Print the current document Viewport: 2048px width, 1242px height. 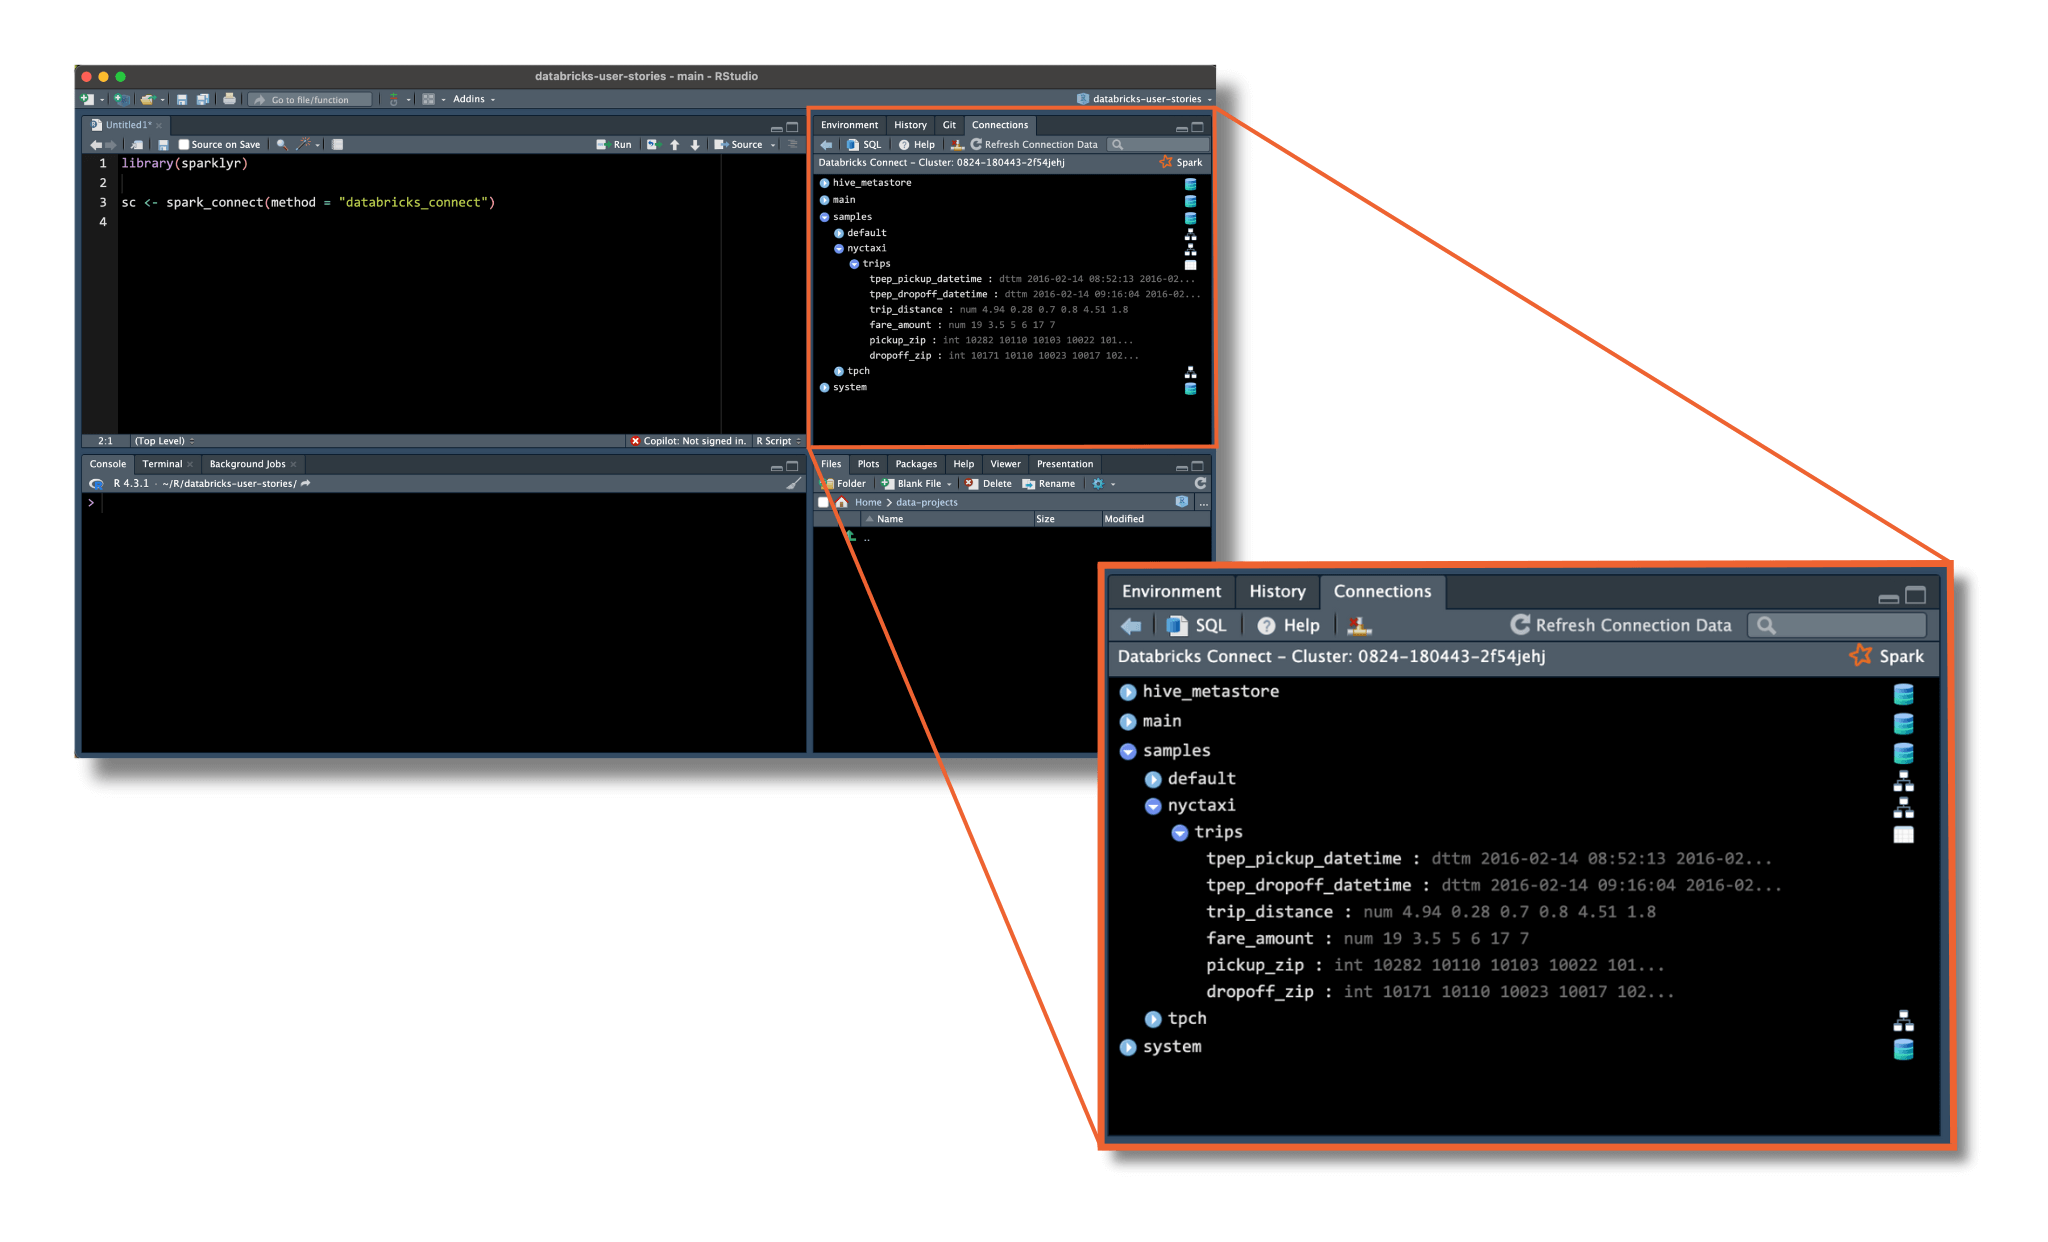[x=229, y=99]
